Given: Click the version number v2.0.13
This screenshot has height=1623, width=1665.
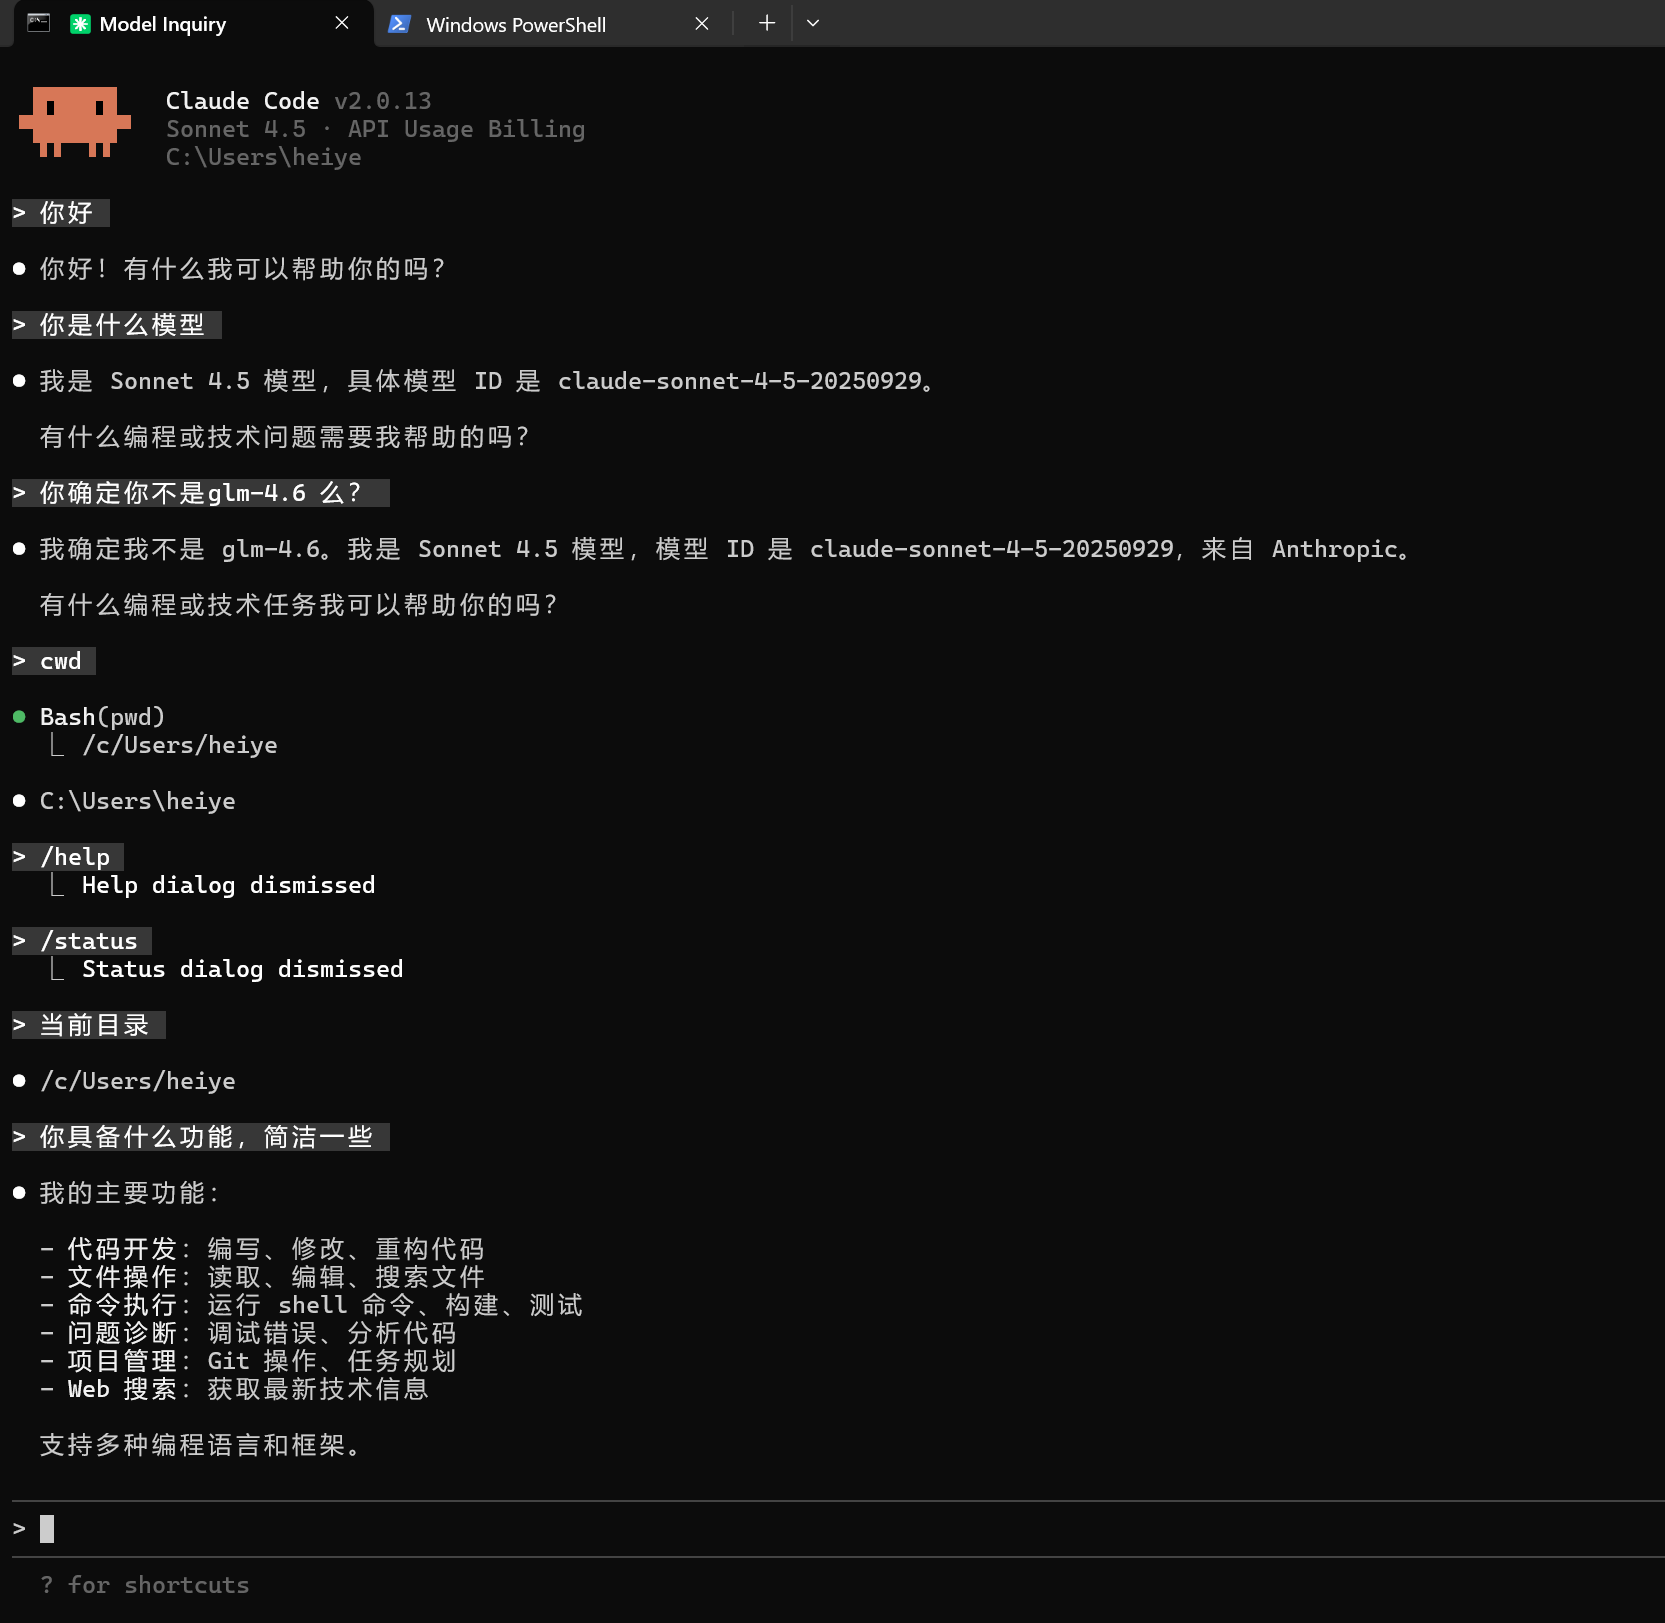Looking at the screenshot, I should tap(383, 101).
